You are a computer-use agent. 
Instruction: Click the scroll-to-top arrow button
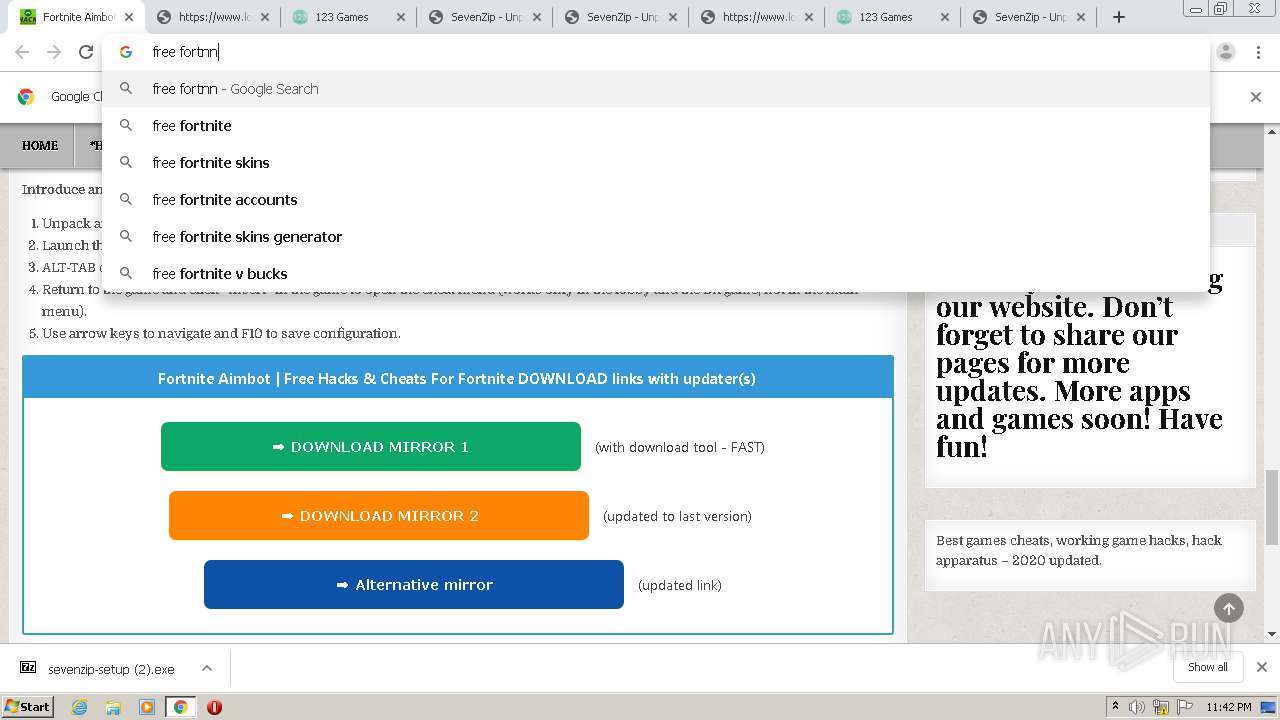click(1229, 608)
